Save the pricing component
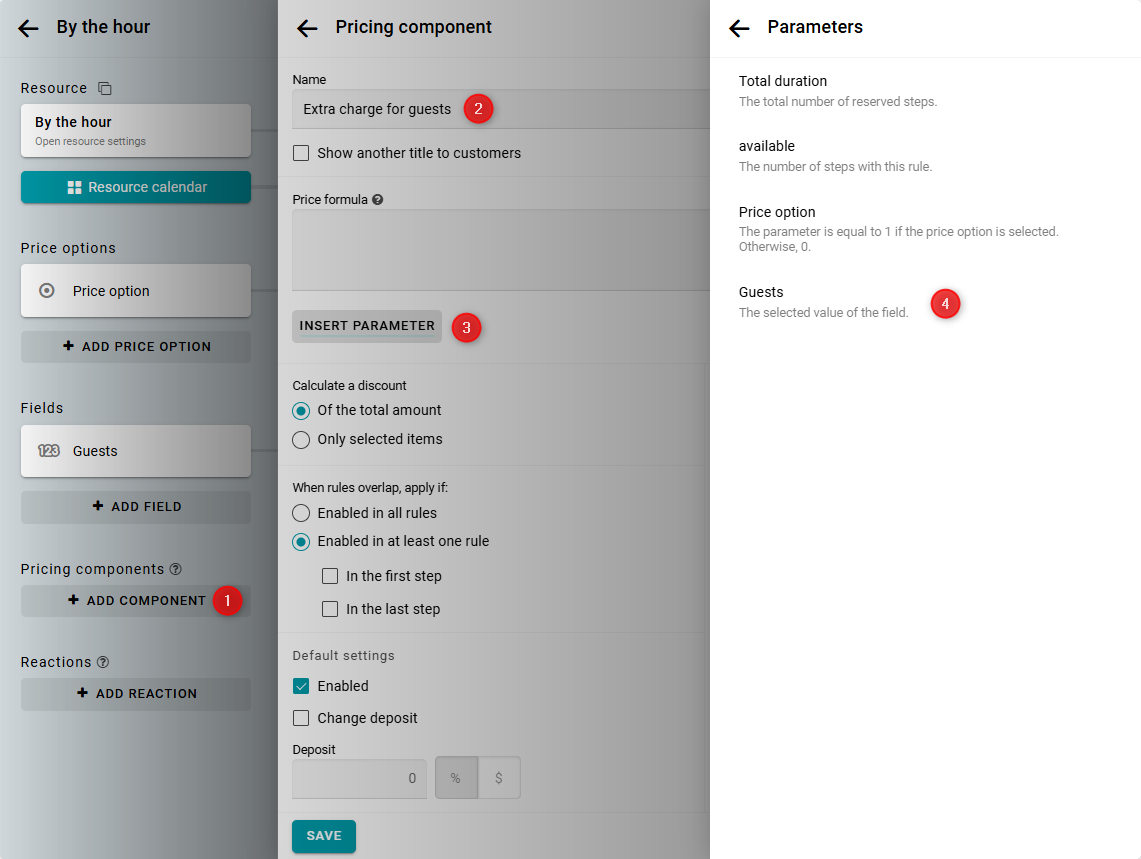 click(323, 836)
